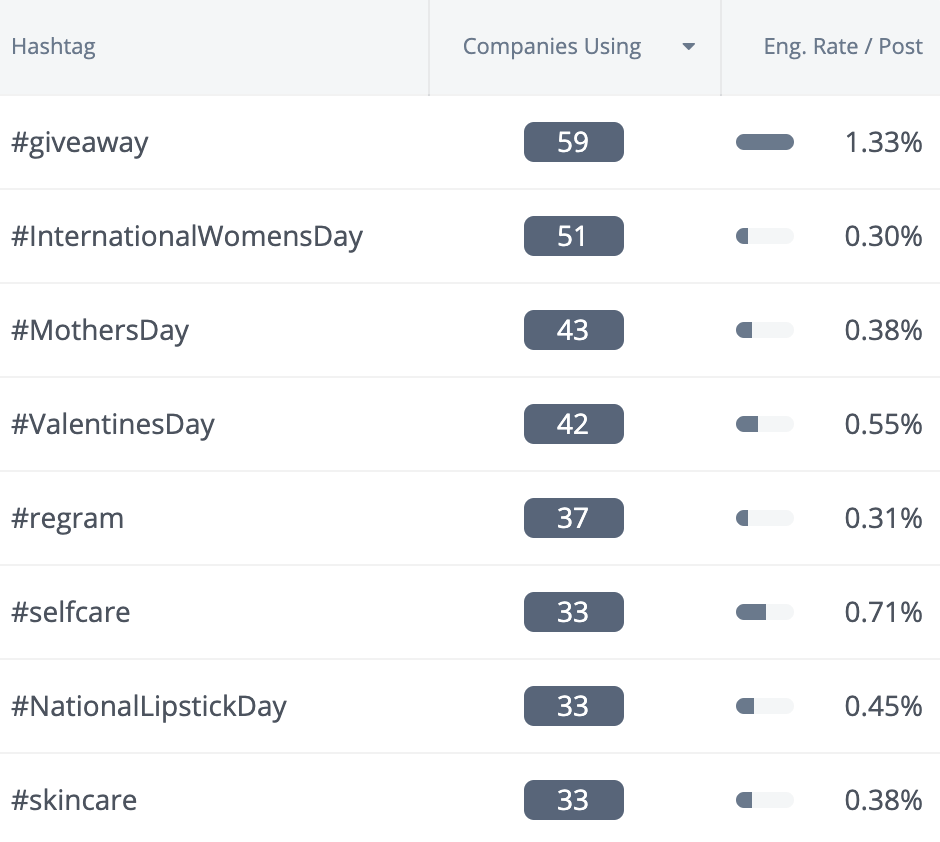Open the #selfcare hashtag
This screenshot has width=940, height=842.
tap(71, 612)
